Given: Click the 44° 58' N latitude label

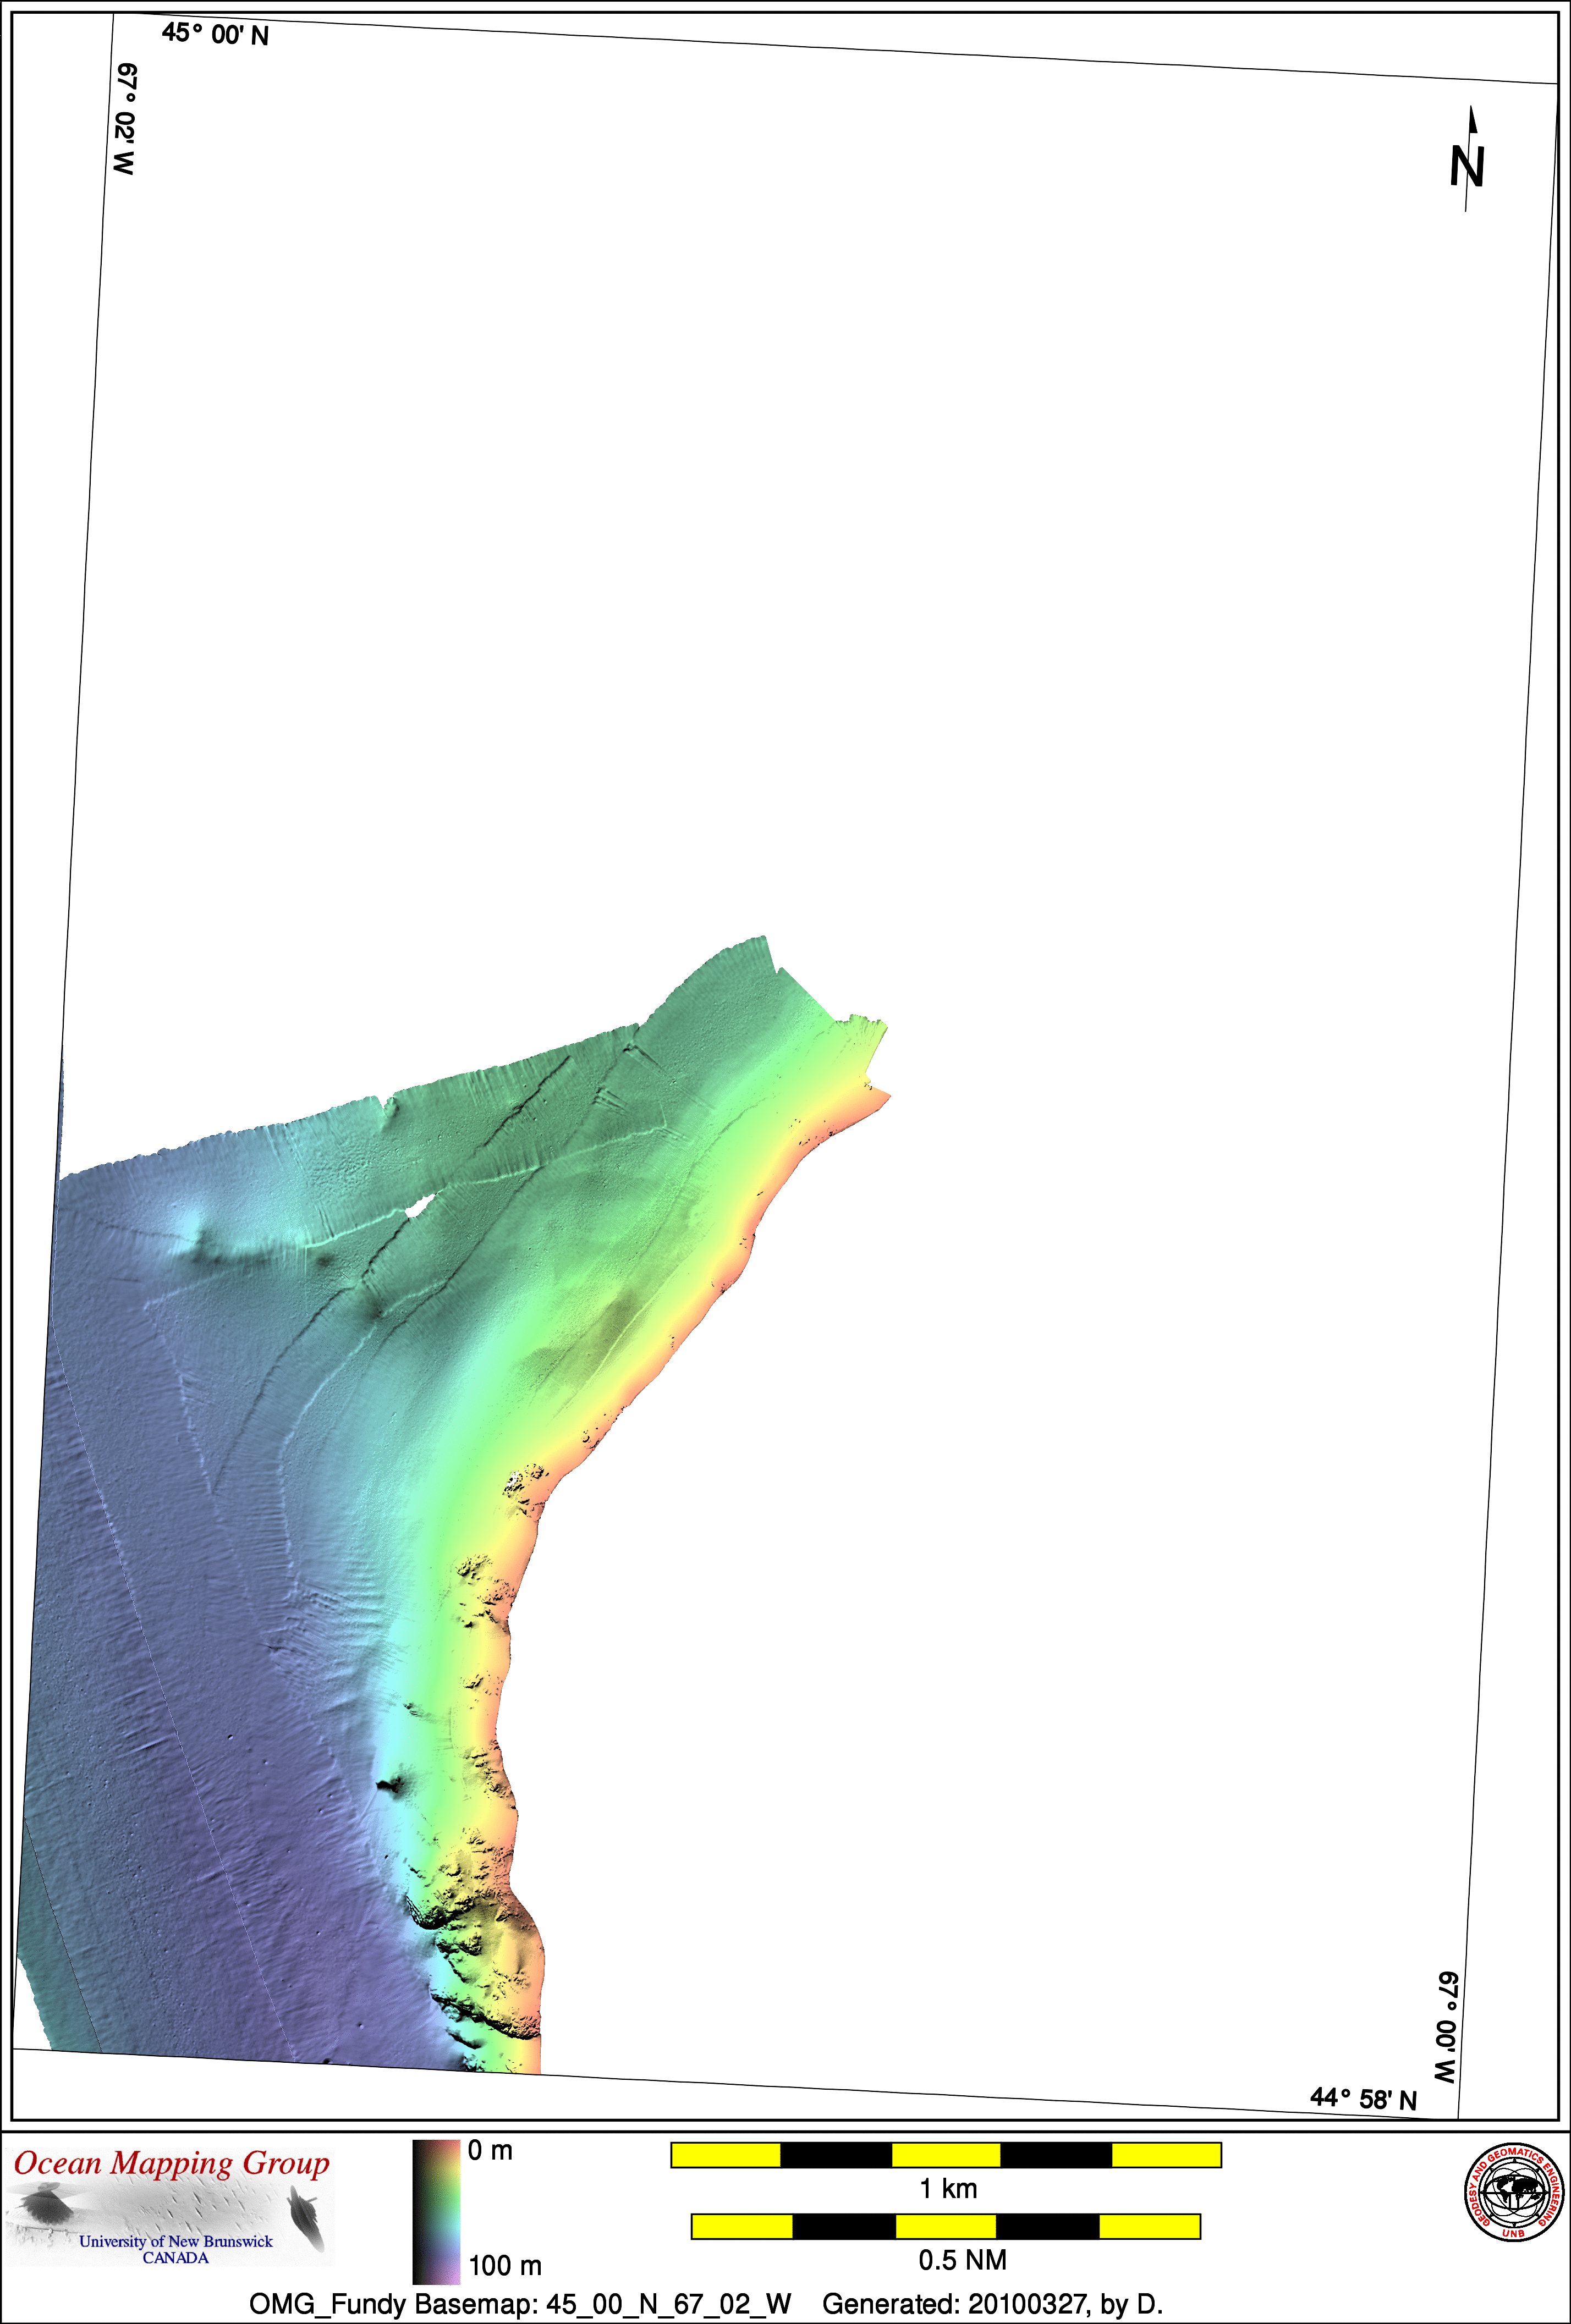Looking at the screenshot, I should [1363, 2098].
